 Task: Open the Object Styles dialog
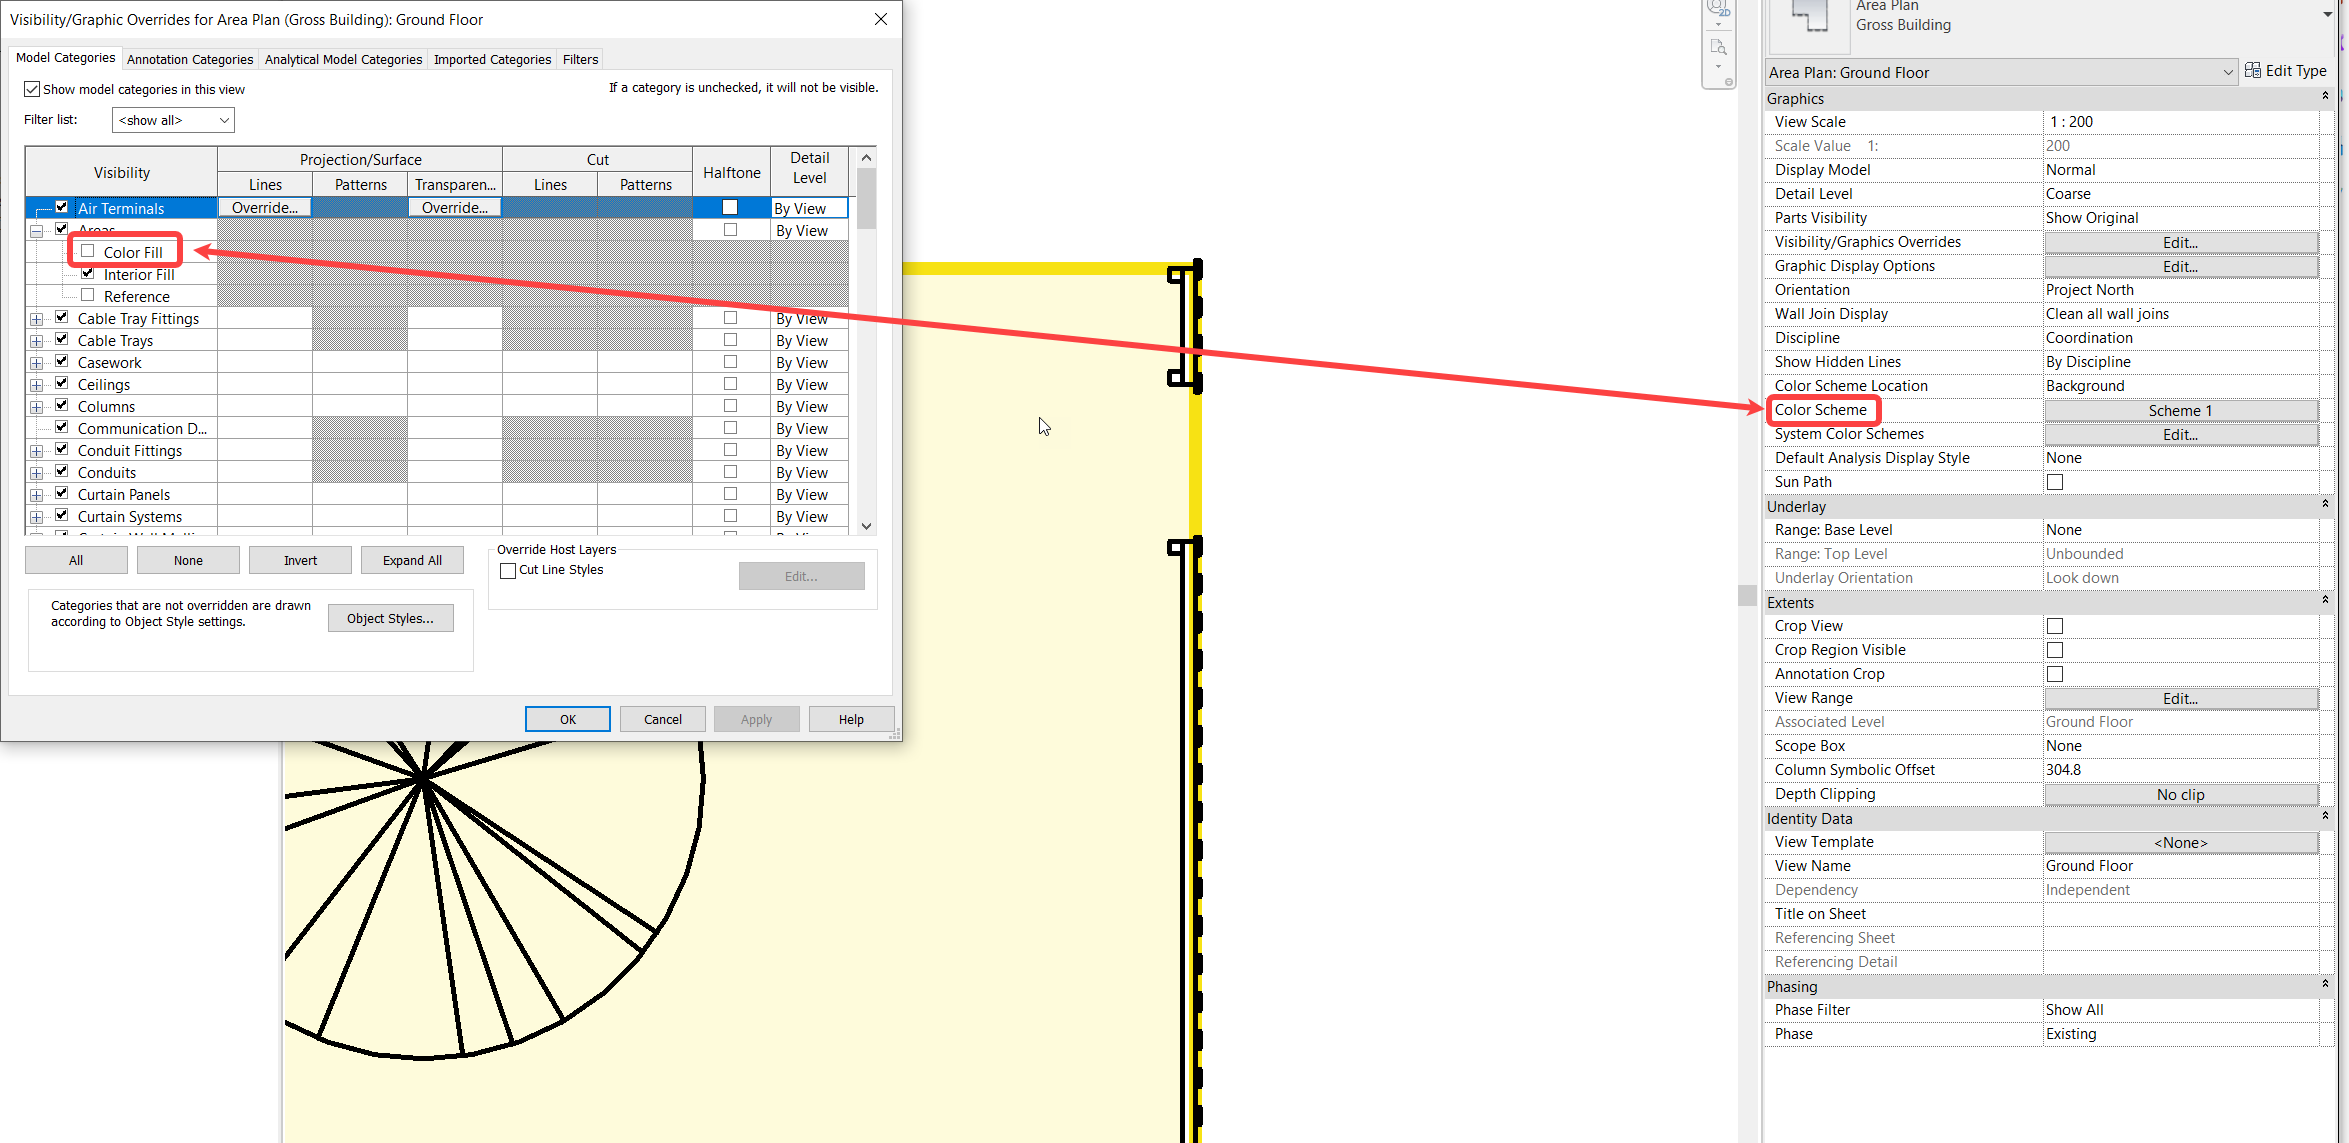pos(390,617)
